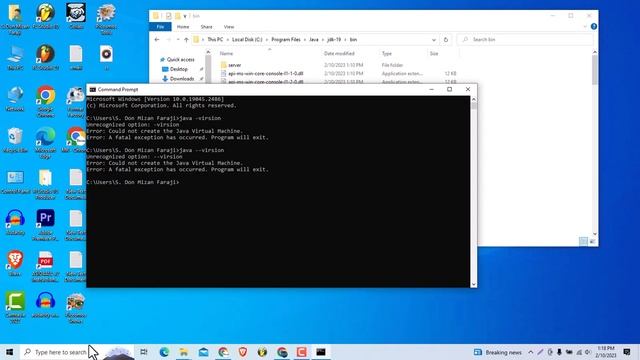
Task: Click the Up one level arrow in File Explorer
Action: pyautogui.click(x=186, y=40)
